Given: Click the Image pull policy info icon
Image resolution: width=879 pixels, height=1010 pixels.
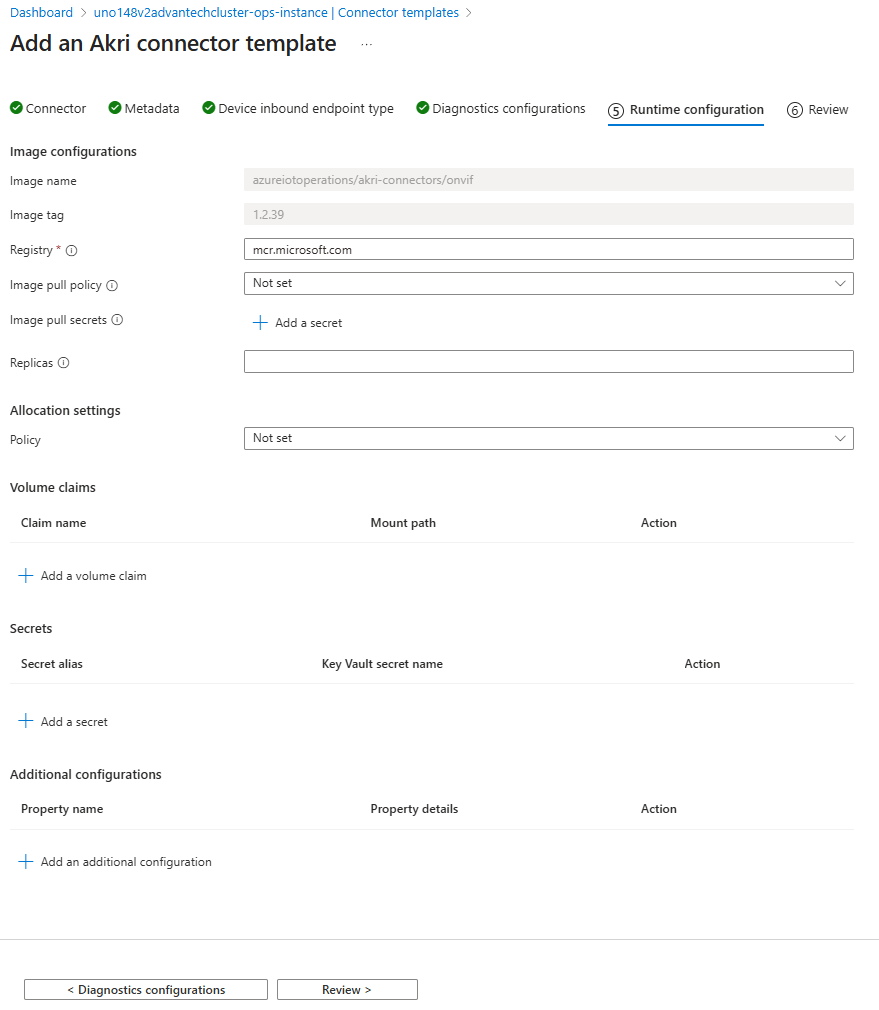Looking at the screenshot, I should (112, 285).
